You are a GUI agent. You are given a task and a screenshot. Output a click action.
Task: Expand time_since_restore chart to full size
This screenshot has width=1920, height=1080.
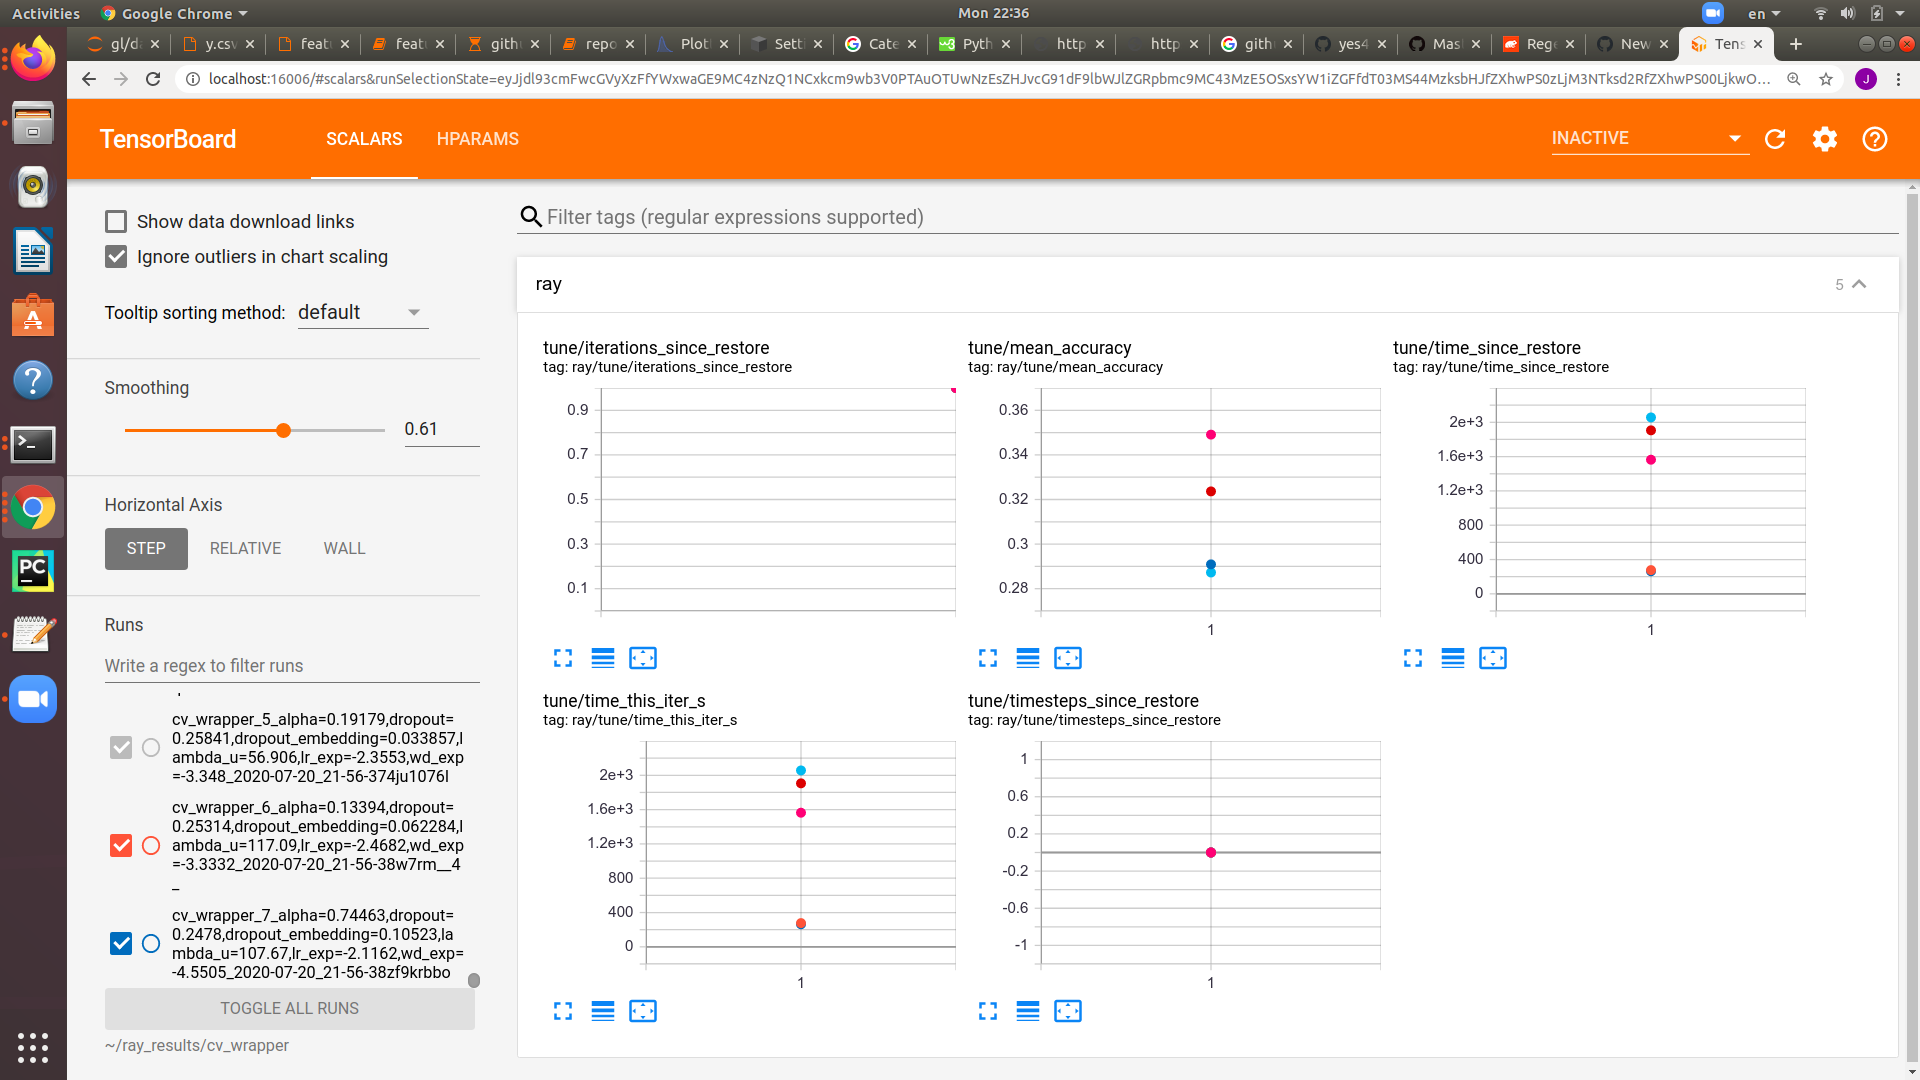tap(1413, 658)
